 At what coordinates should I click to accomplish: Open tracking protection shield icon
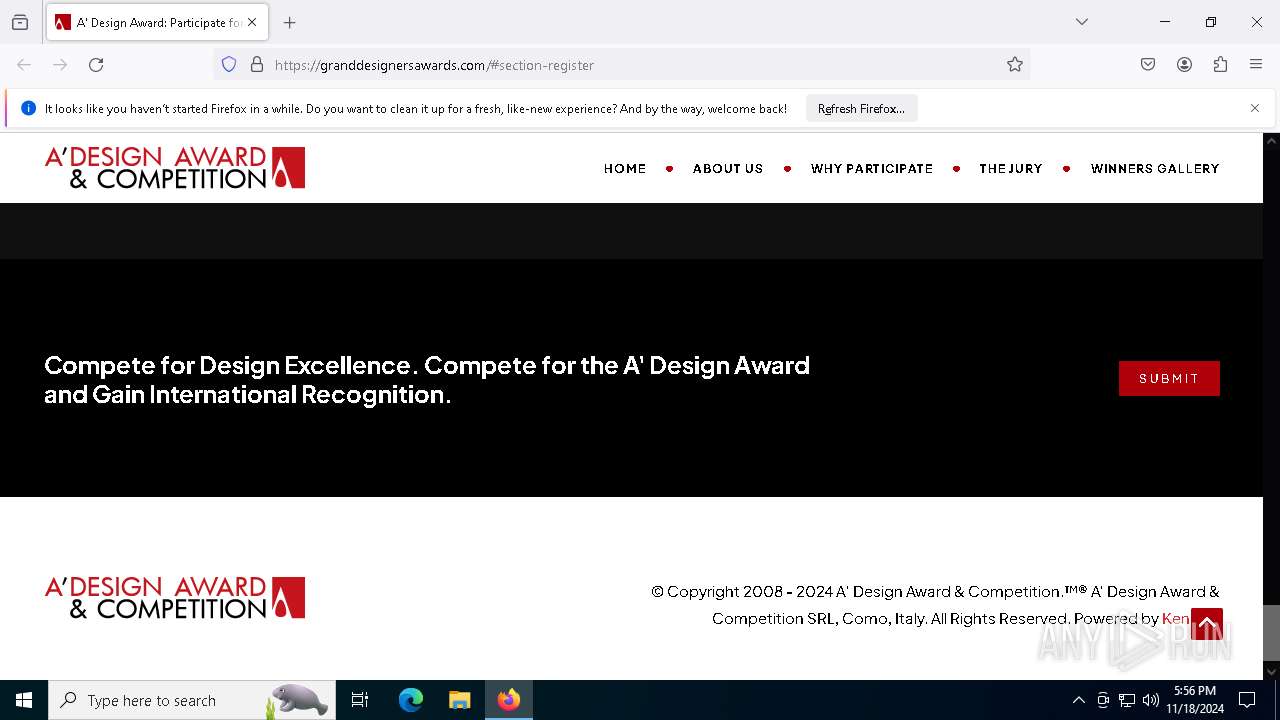click(229, 65)
